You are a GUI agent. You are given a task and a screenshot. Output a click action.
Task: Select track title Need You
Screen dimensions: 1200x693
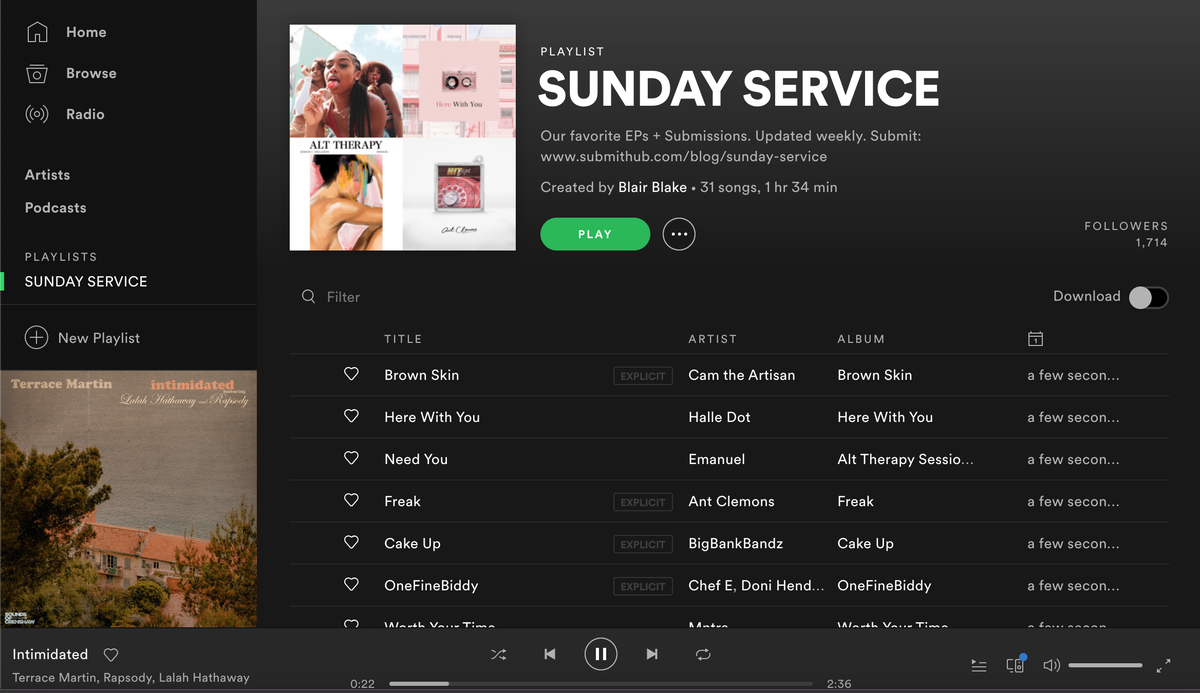click(416, 459)
